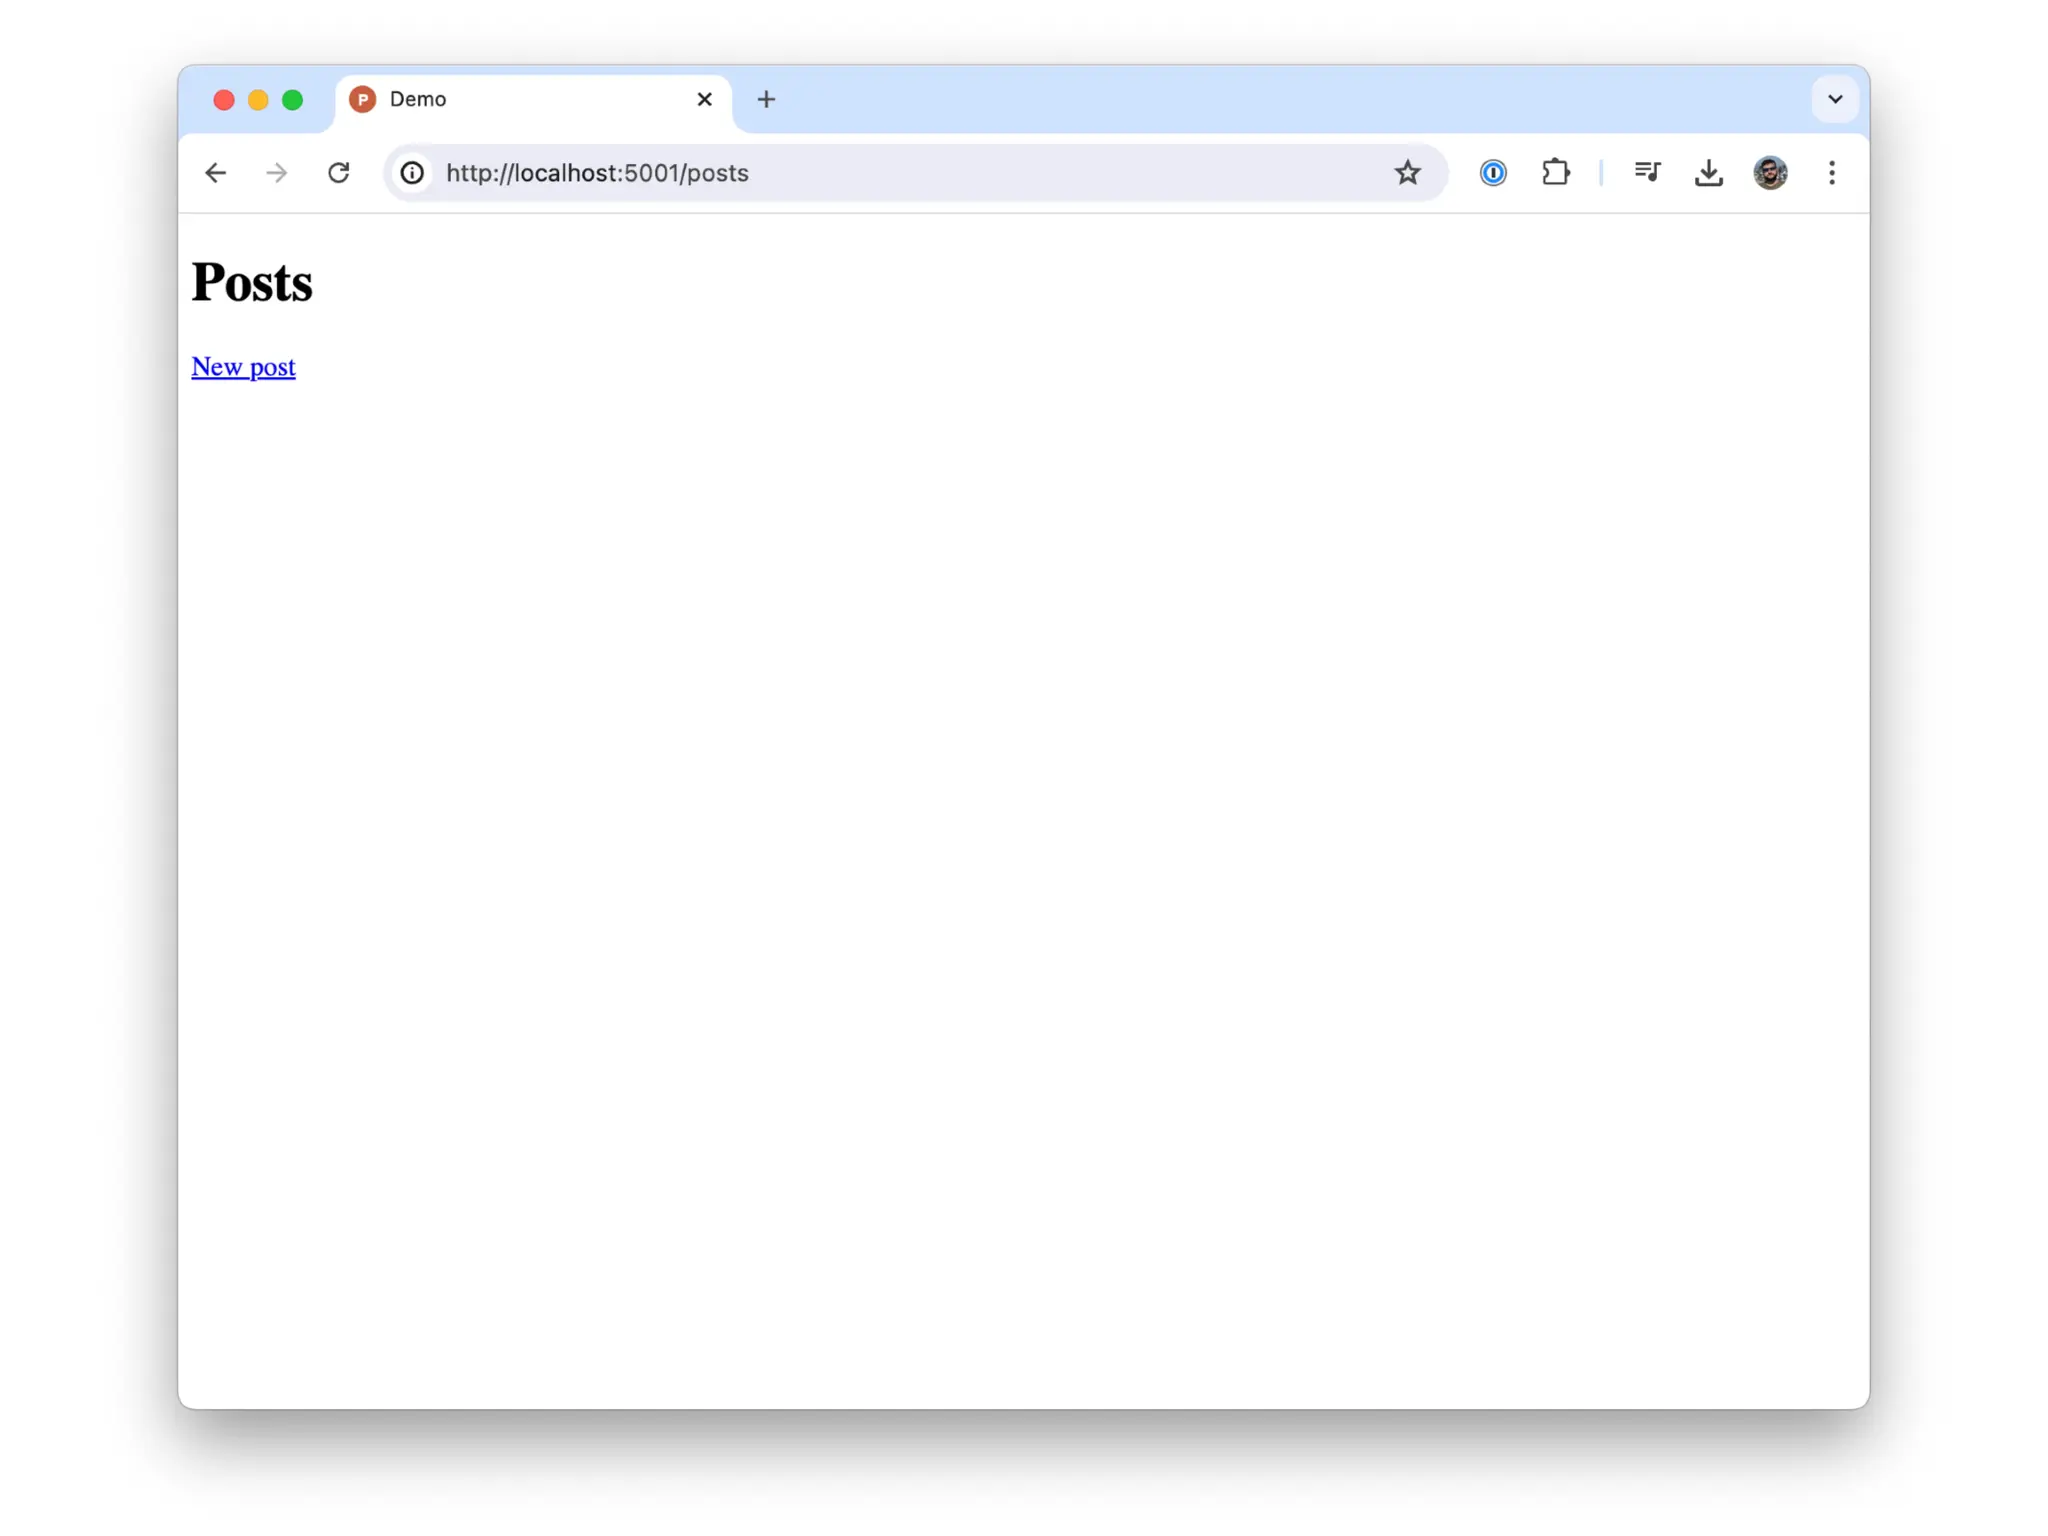Click the green fullscreen window button
The width and height of the screenshot is (2048, 1536).
[292, 99]
